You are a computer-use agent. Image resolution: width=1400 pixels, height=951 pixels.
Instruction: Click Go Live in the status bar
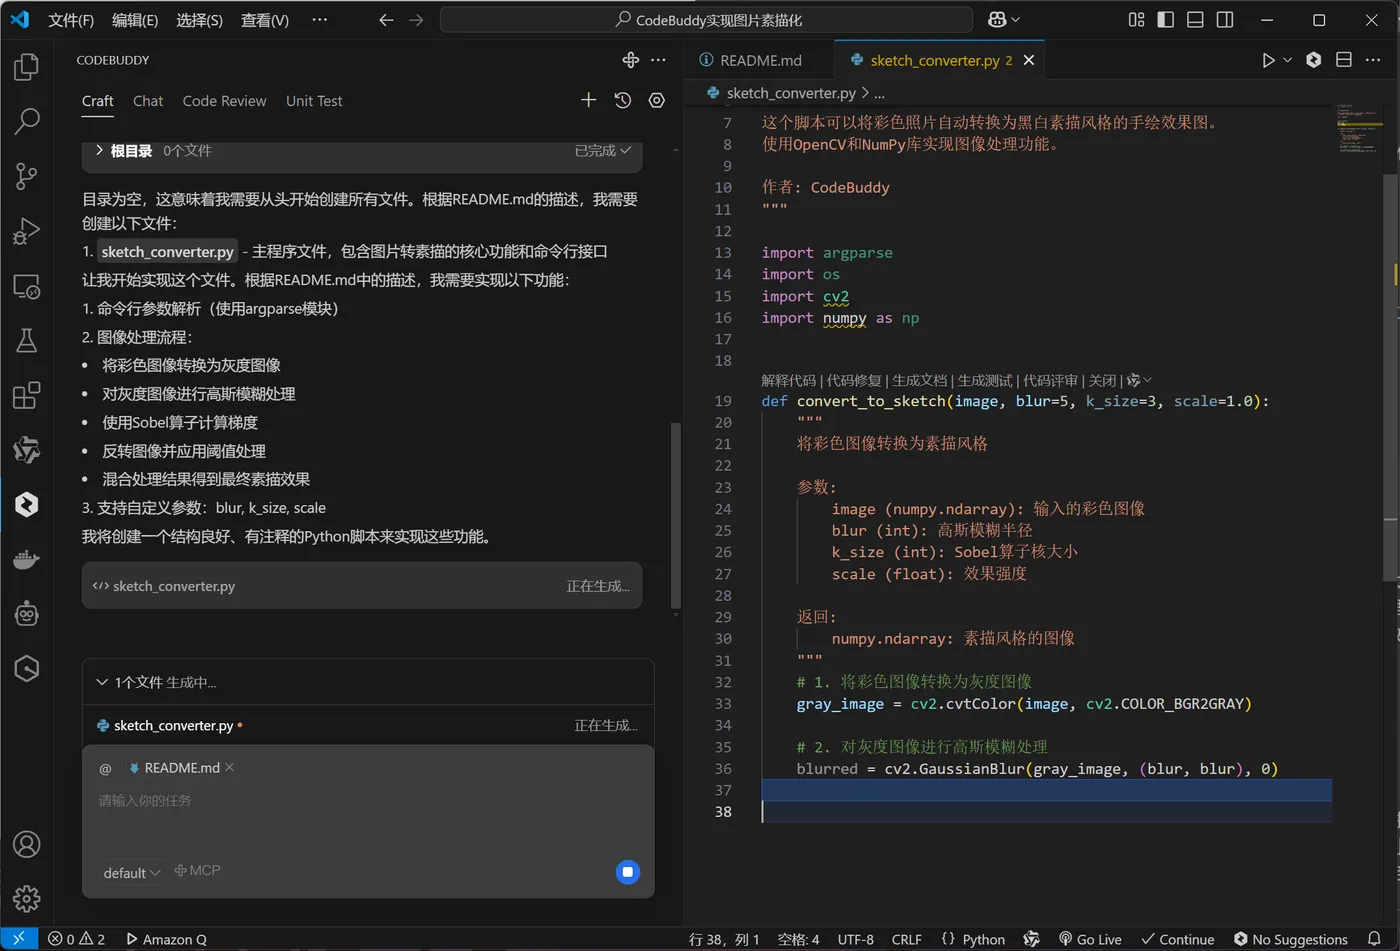(x=1090, y=939)
